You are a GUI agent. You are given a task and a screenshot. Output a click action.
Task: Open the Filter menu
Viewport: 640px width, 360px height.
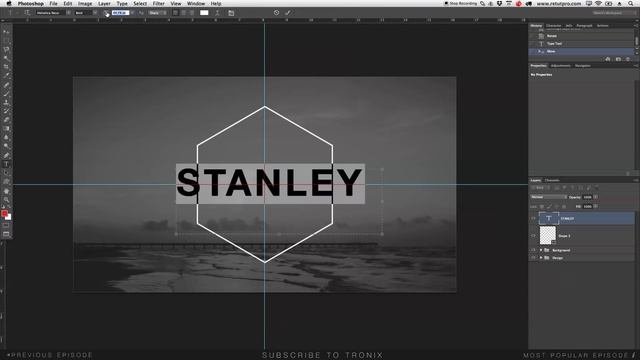[159, 3]
